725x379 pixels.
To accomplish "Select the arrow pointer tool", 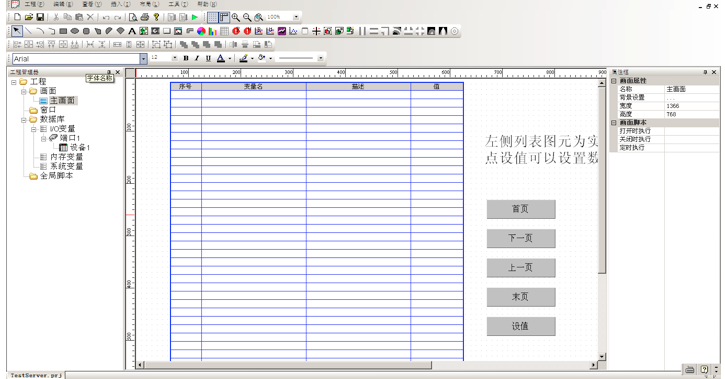I will 17,31.
